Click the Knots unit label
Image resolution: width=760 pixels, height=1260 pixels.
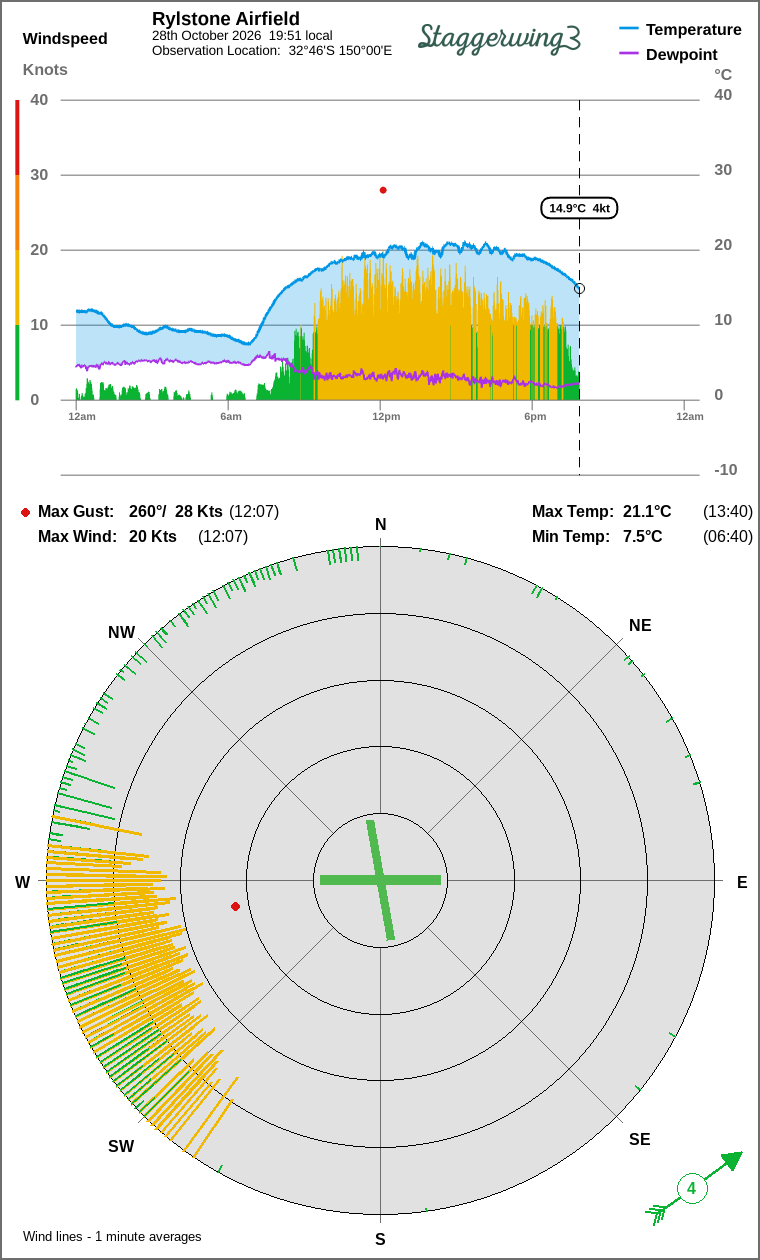tap(45, 69)
